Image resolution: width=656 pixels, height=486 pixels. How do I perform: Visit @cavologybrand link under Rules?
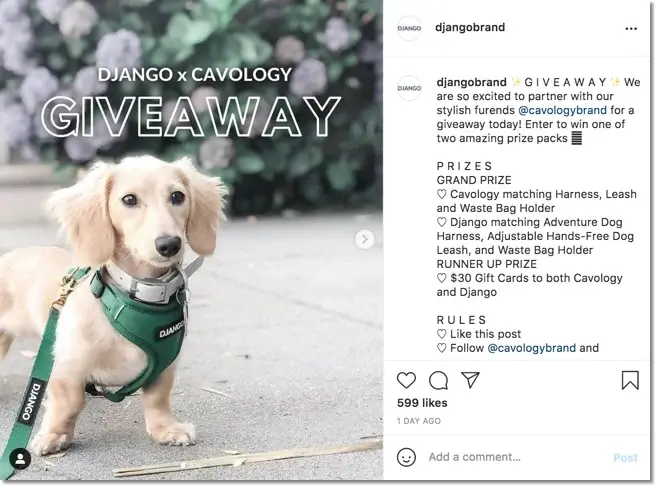pyautogui.click(x=531, y=348)
